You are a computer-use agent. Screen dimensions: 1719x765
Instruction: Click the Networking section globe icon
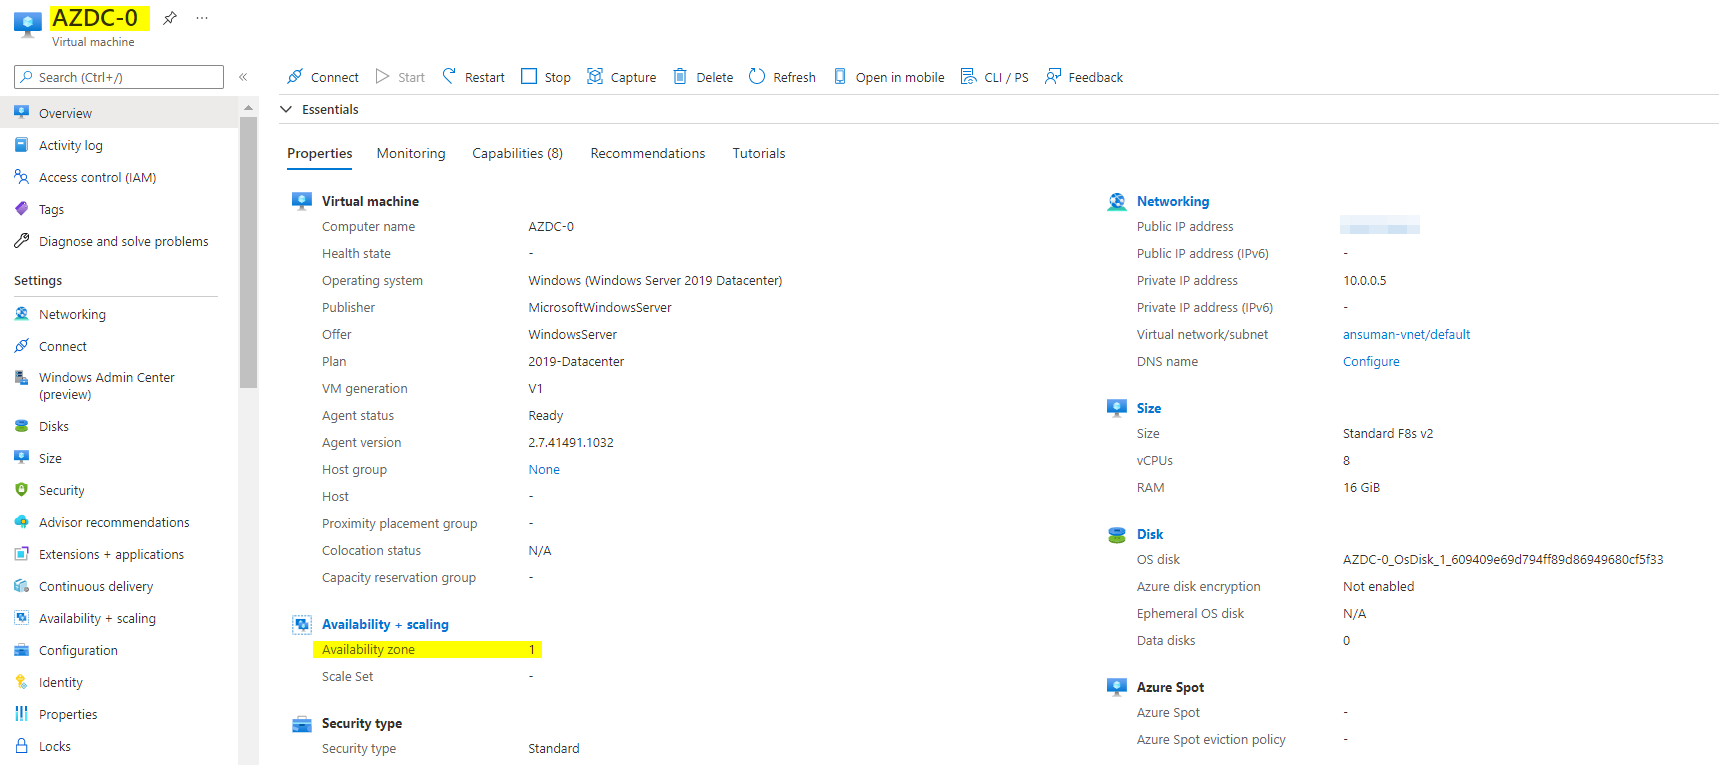pos(1116,201)
